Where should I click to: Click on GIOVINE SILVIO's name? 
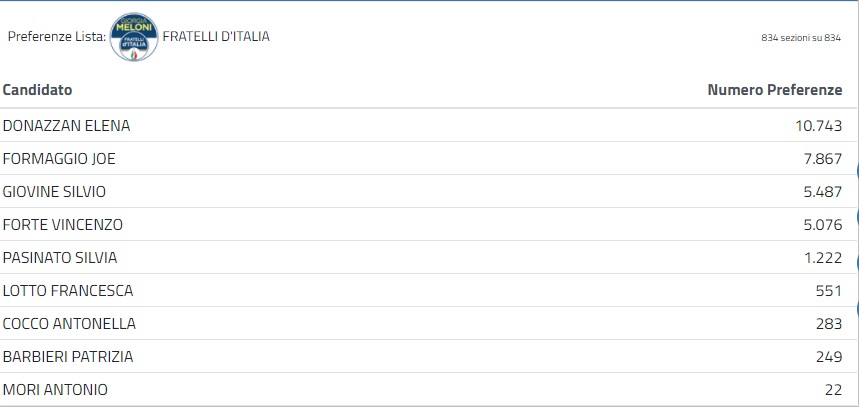click(54, 192)
